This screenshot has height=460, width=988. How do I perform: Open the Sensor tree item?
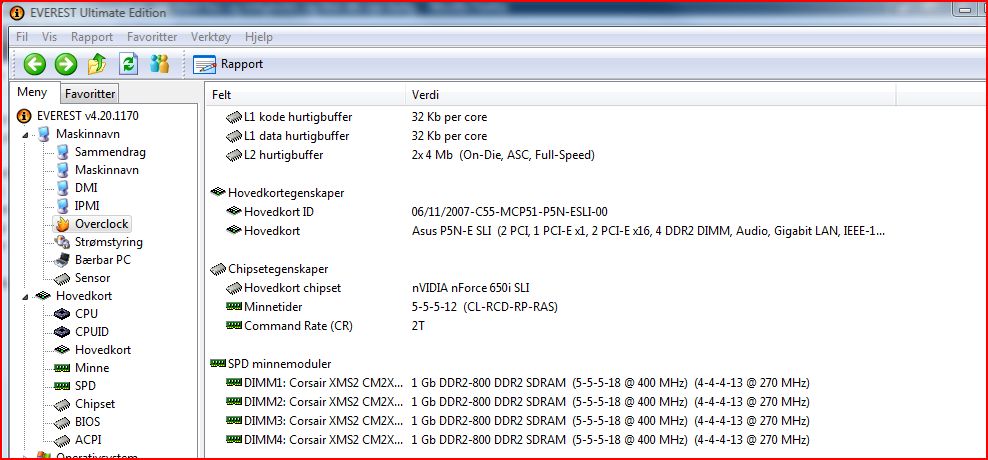83,278
